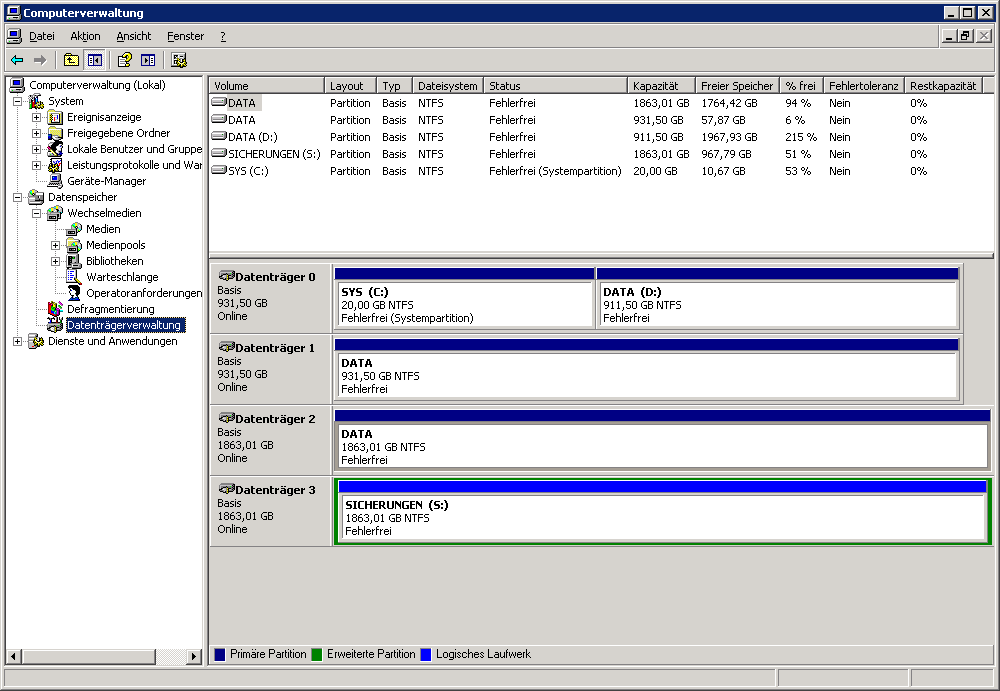Click the drive icon of SYS (C:) row
Viewport: 1000px width, 691px height.
[219, 170]
